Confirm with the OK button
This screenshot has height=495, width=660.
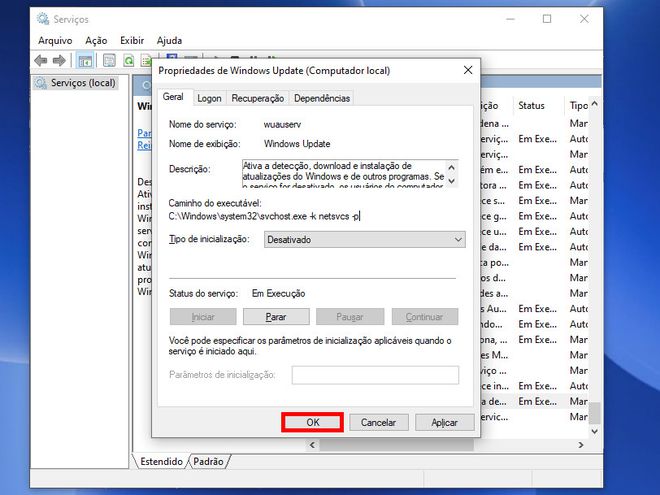(x=313, y=423)
